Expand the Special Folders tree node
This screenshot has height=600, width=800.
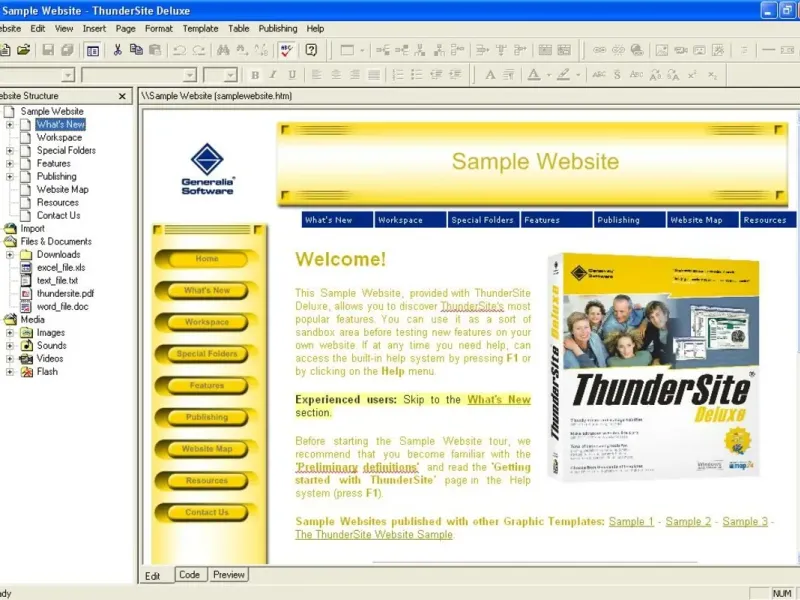pyautogui.click(x=10, y=151)
